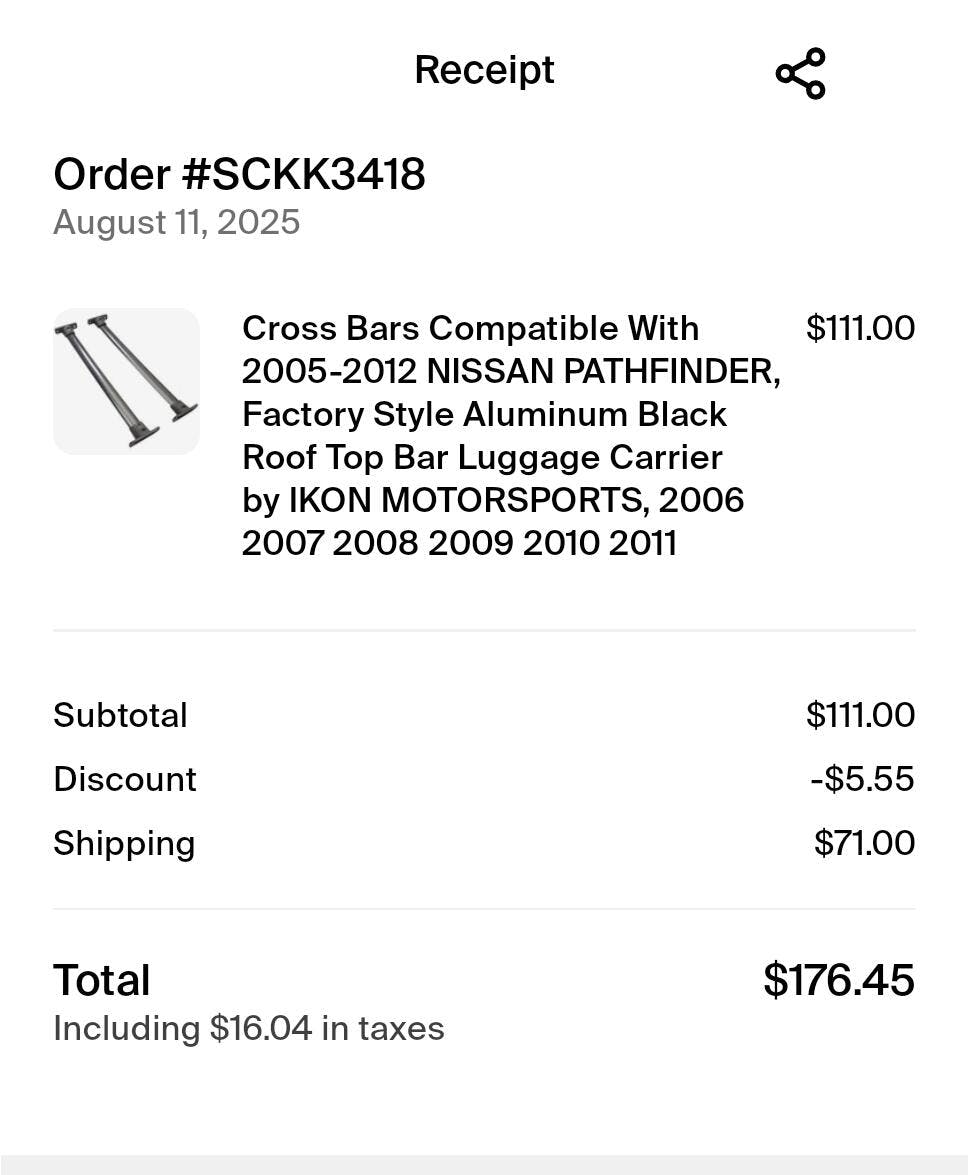This screenshot has width=968, height=1175.
Task: Click NISSAN PATHFINDER in the description
Action: [x=603, y=371]
